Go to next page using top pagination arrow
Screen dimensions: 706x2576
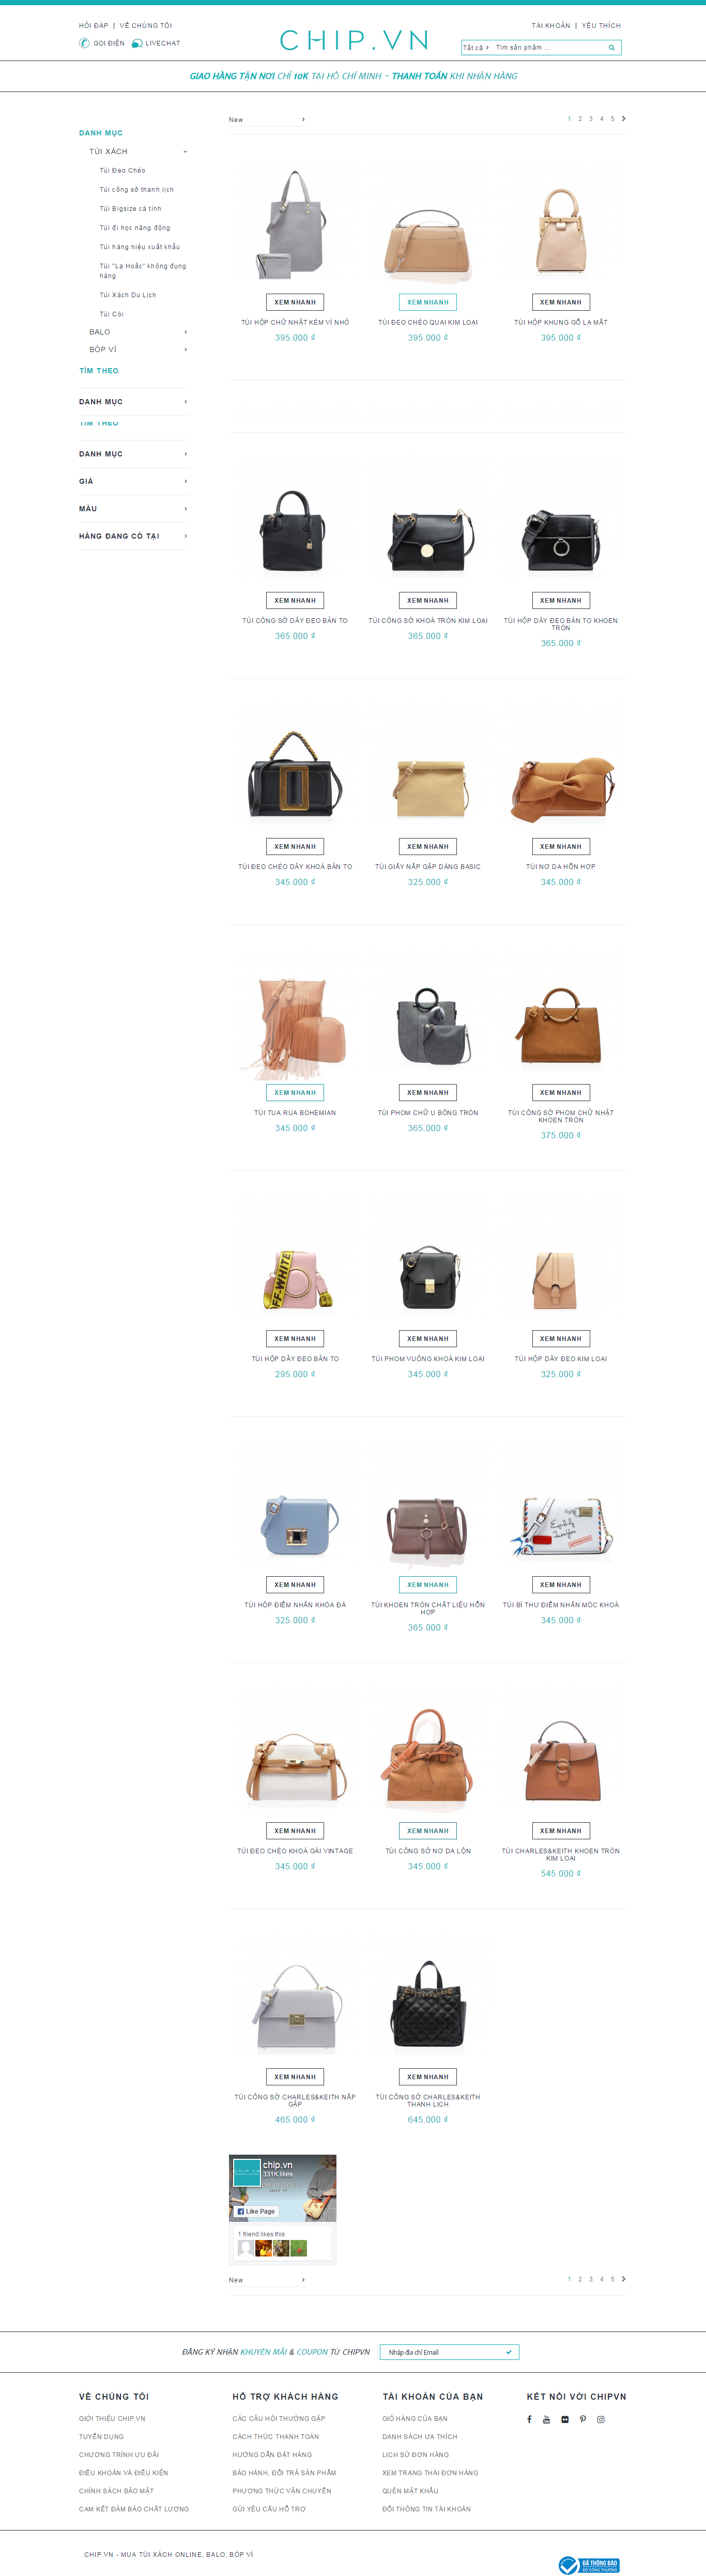click(624, 119)
